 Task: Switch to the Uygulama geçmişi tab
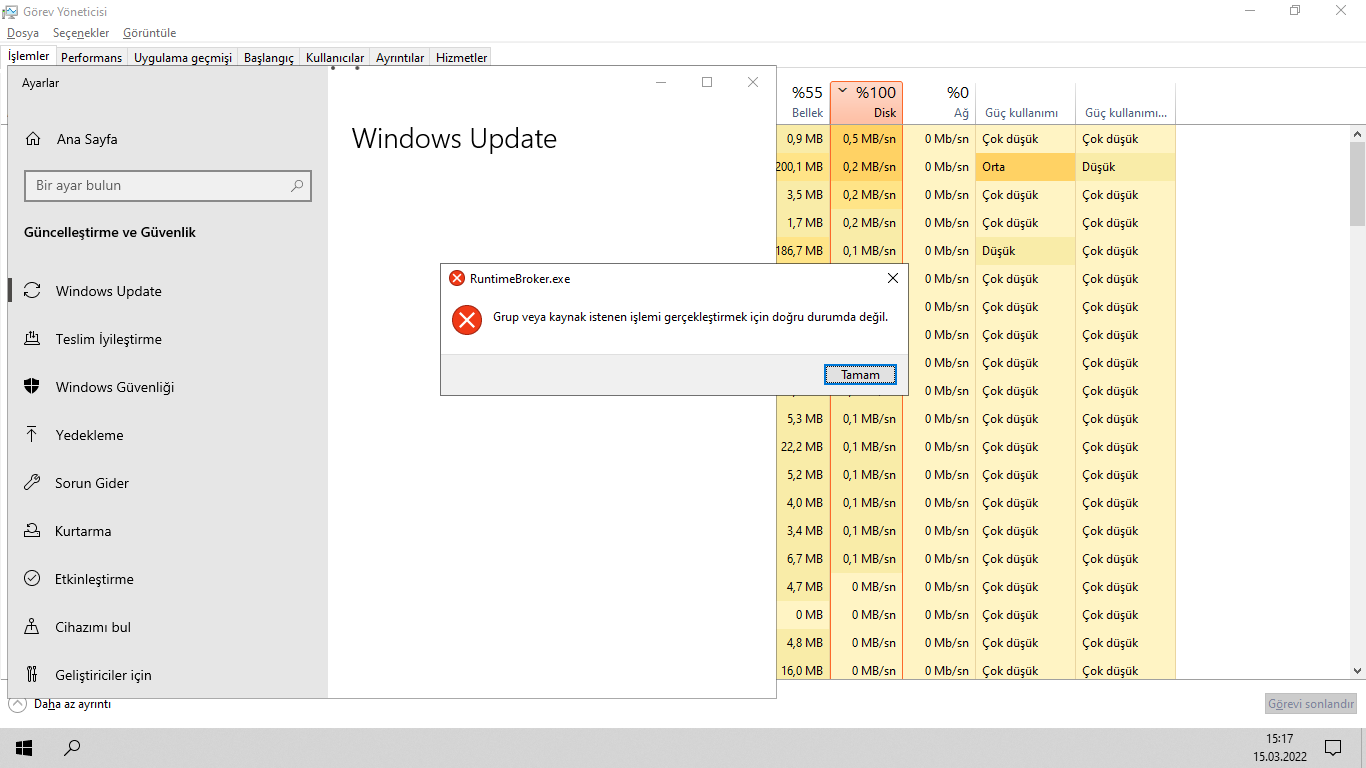(x=183, y=58)
